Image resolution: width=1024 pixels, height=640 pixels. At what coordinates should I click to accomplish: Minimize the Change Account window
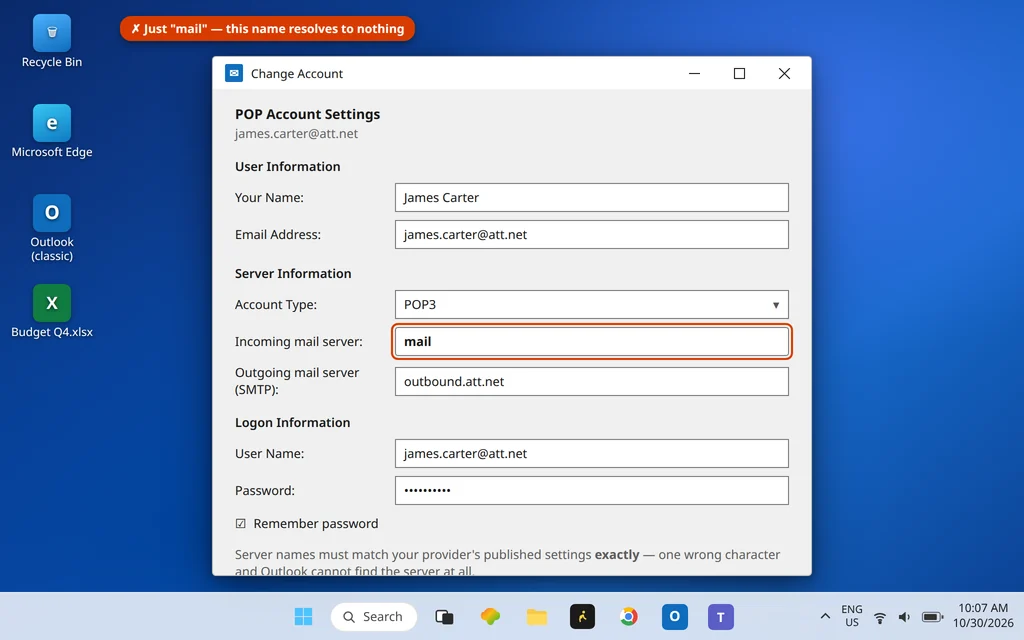point(694,73)
